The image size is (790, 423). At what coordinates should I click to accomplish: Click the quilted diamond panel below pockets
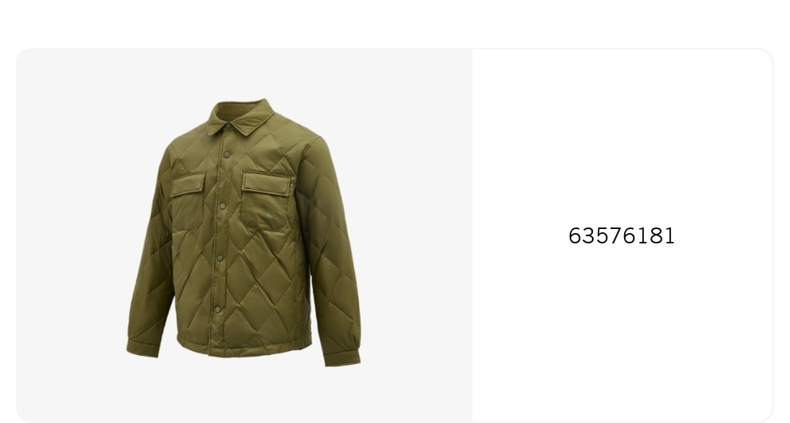[x=259, y=282]
